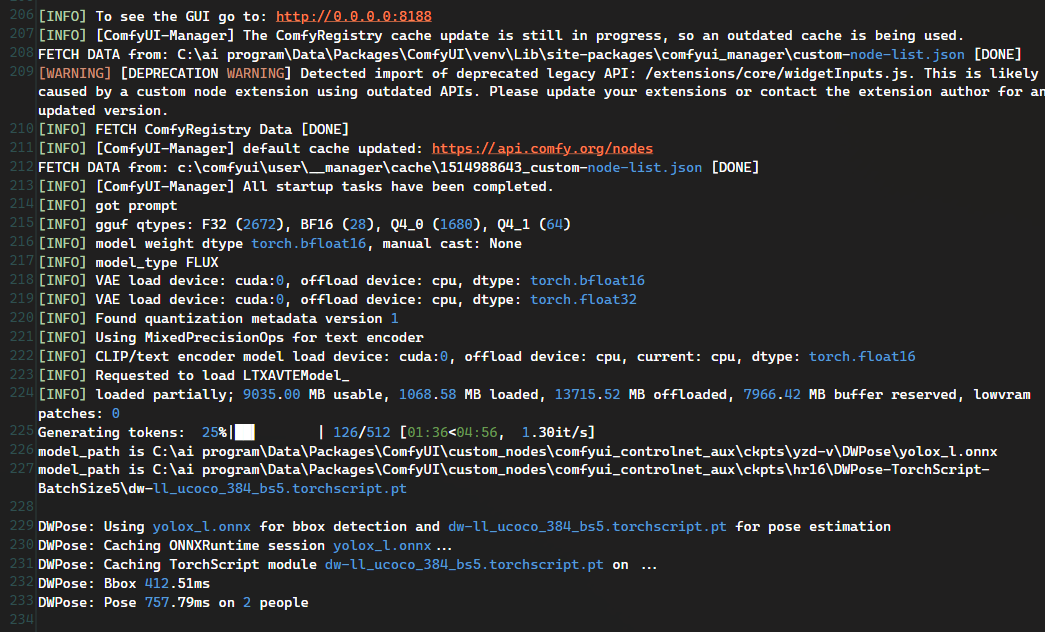This screenshot has width=1045, height=632.
Task: Click 'lowvram patches: 0' text
Action: point(534,404)
